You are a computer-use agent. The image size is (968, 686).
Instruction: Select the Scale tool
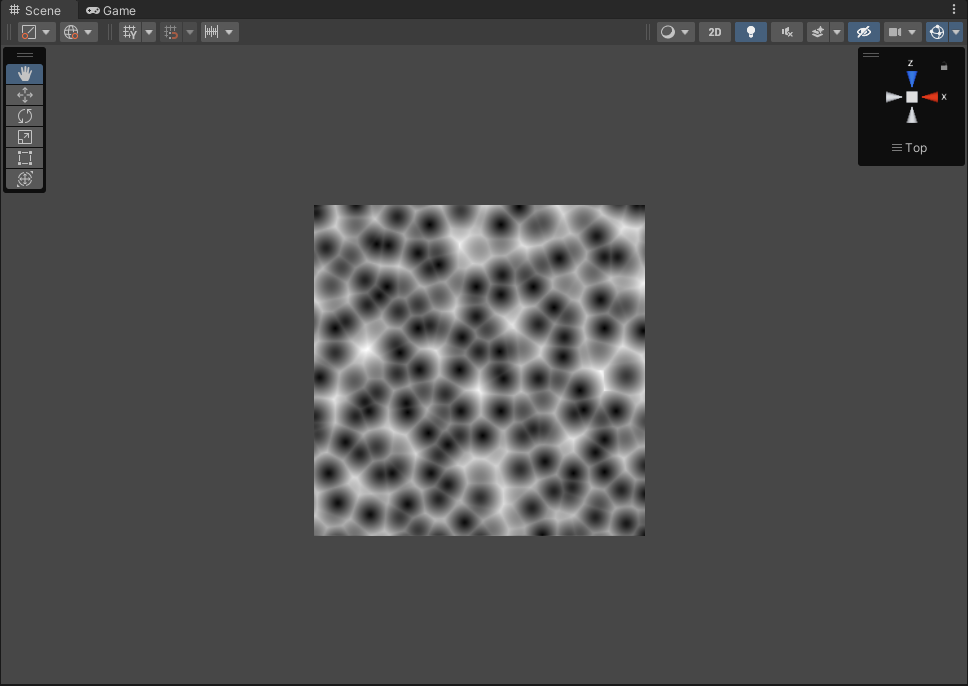click(24, 137)
